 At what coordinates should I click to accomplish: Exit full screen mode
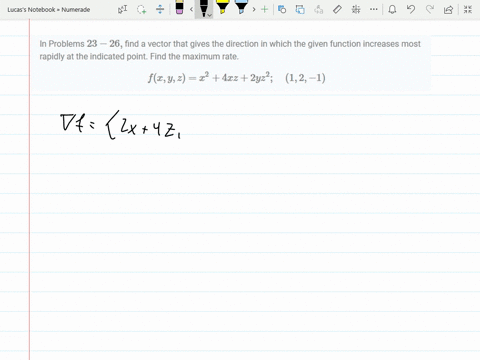click(x=468, y=9)
